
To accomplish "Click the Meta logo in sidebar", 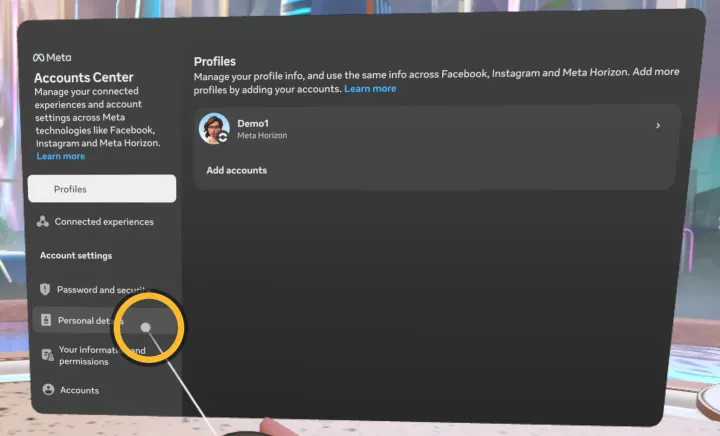I will (52, 57).
